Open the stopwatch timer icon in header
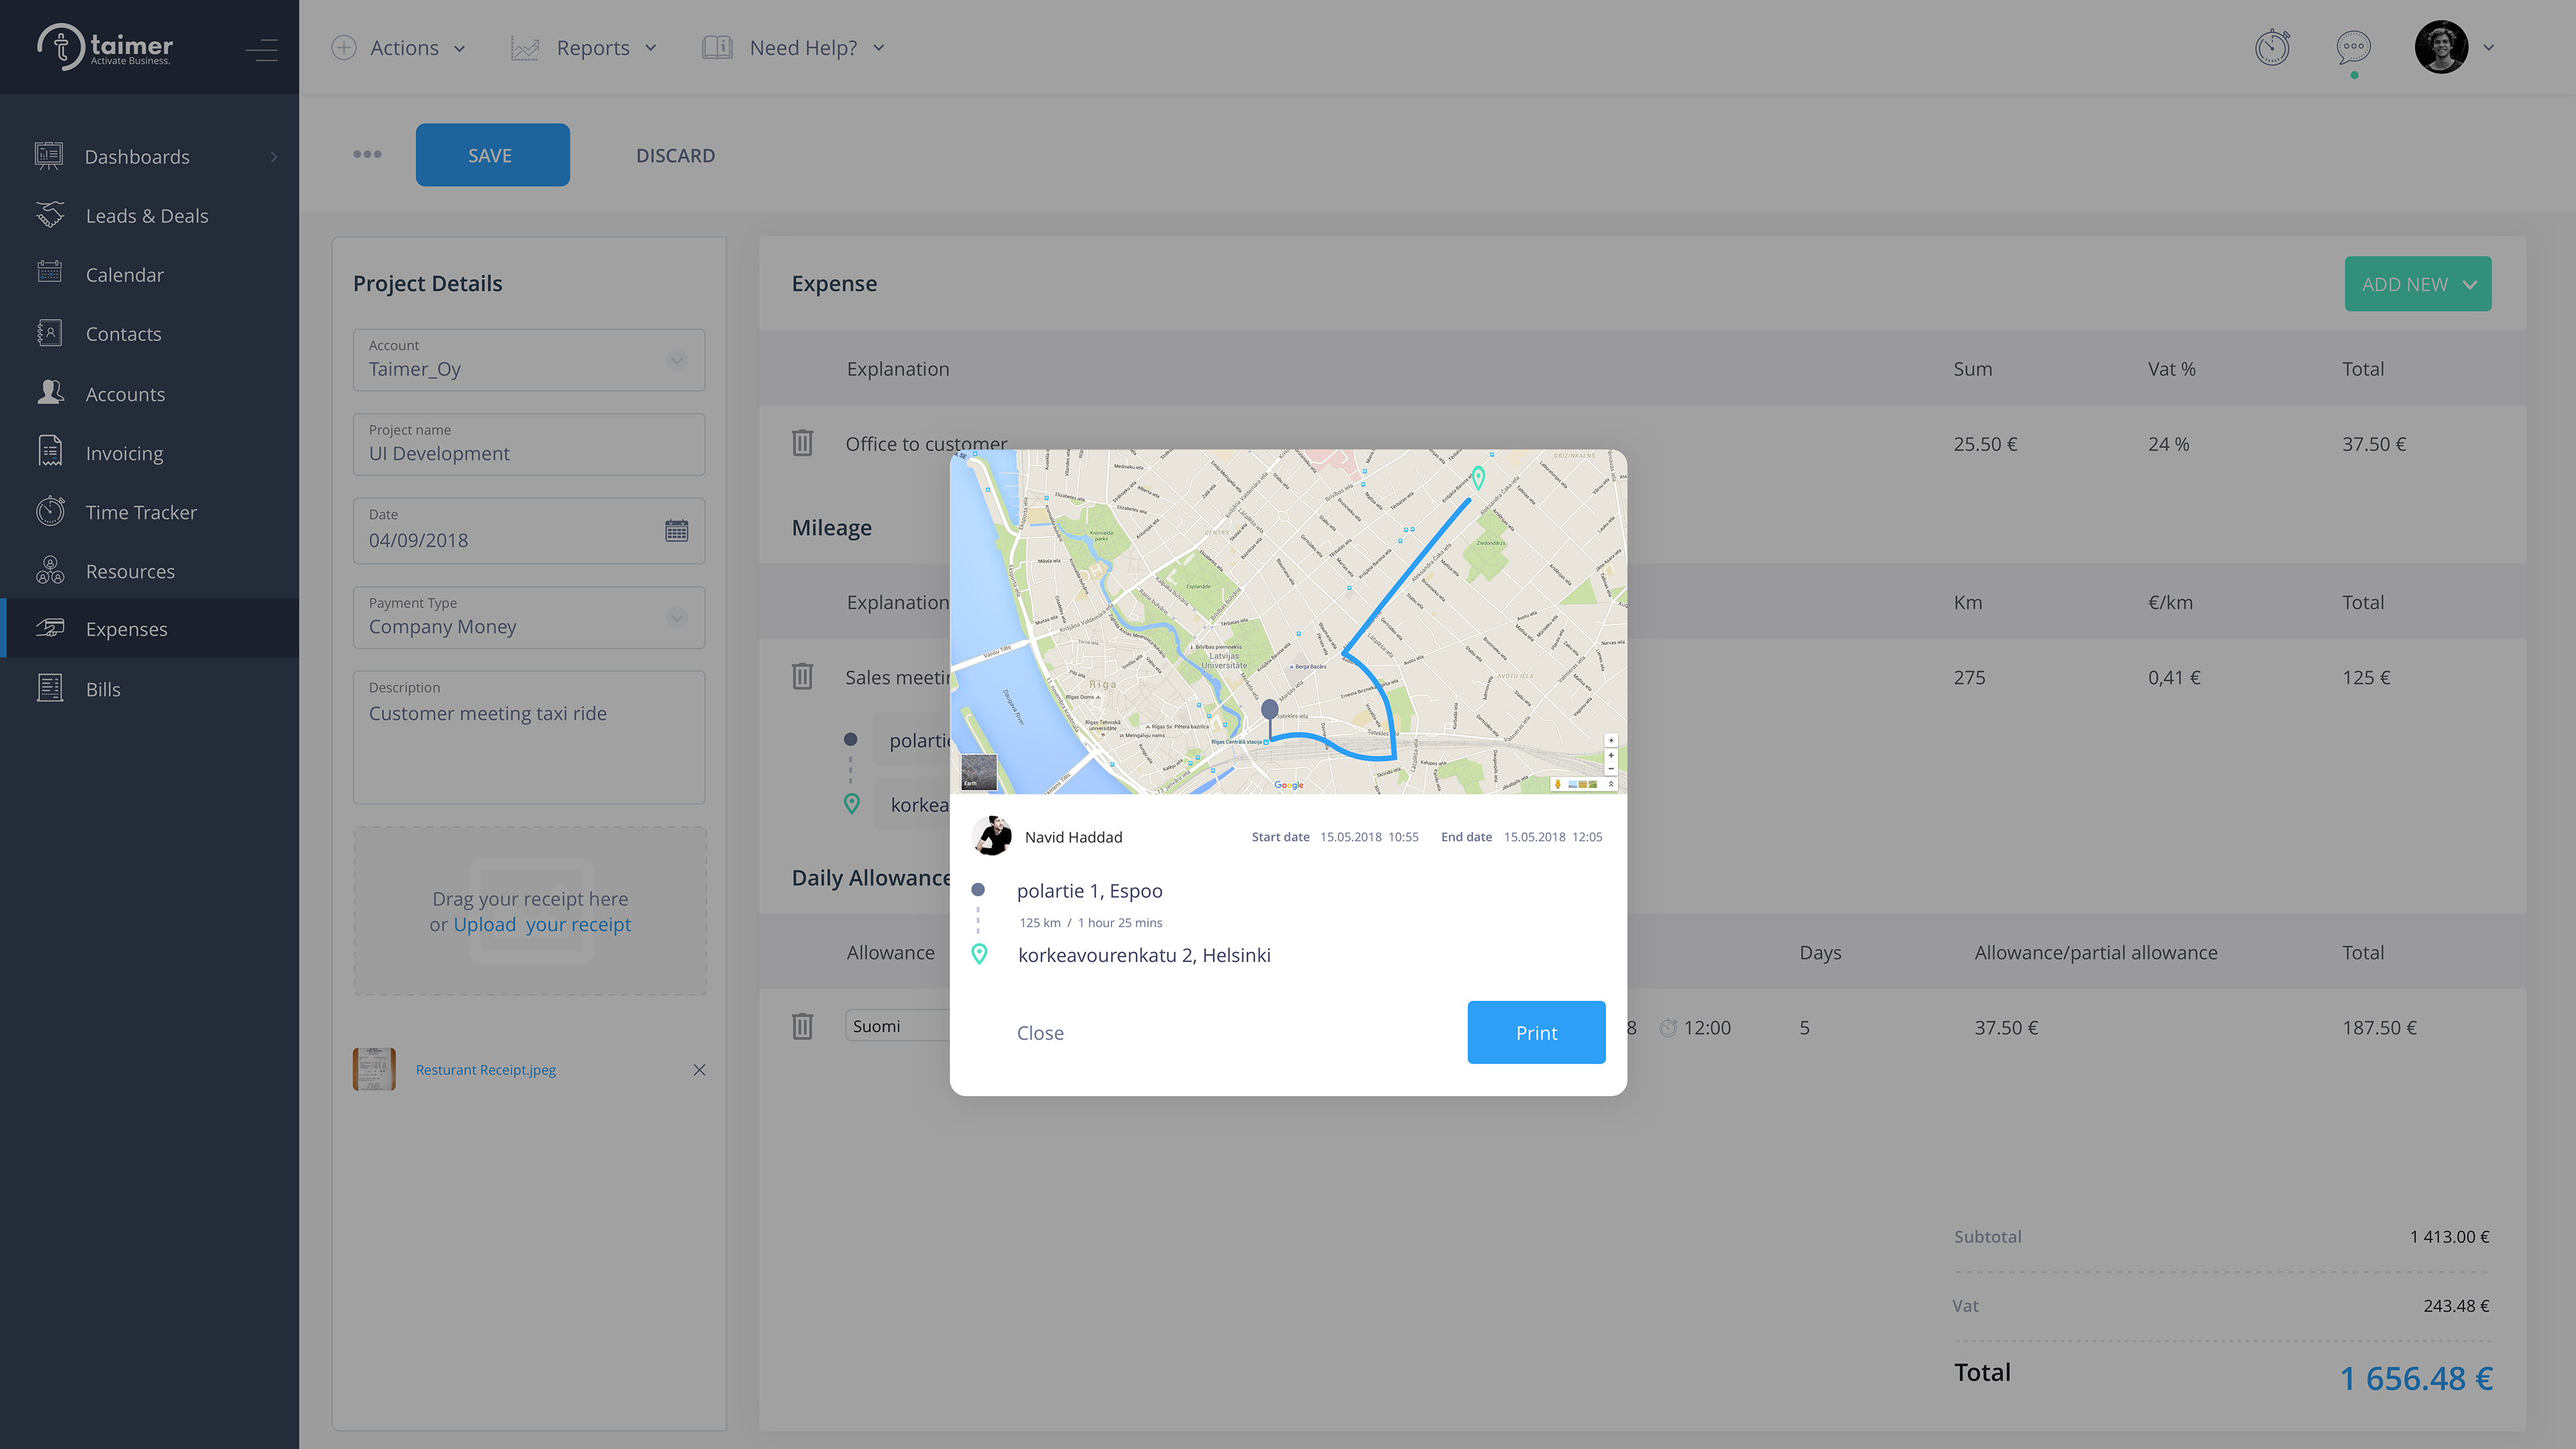Image resolution: width=2576 pixels, height=1449 pixels. [x=2272, y=47]
